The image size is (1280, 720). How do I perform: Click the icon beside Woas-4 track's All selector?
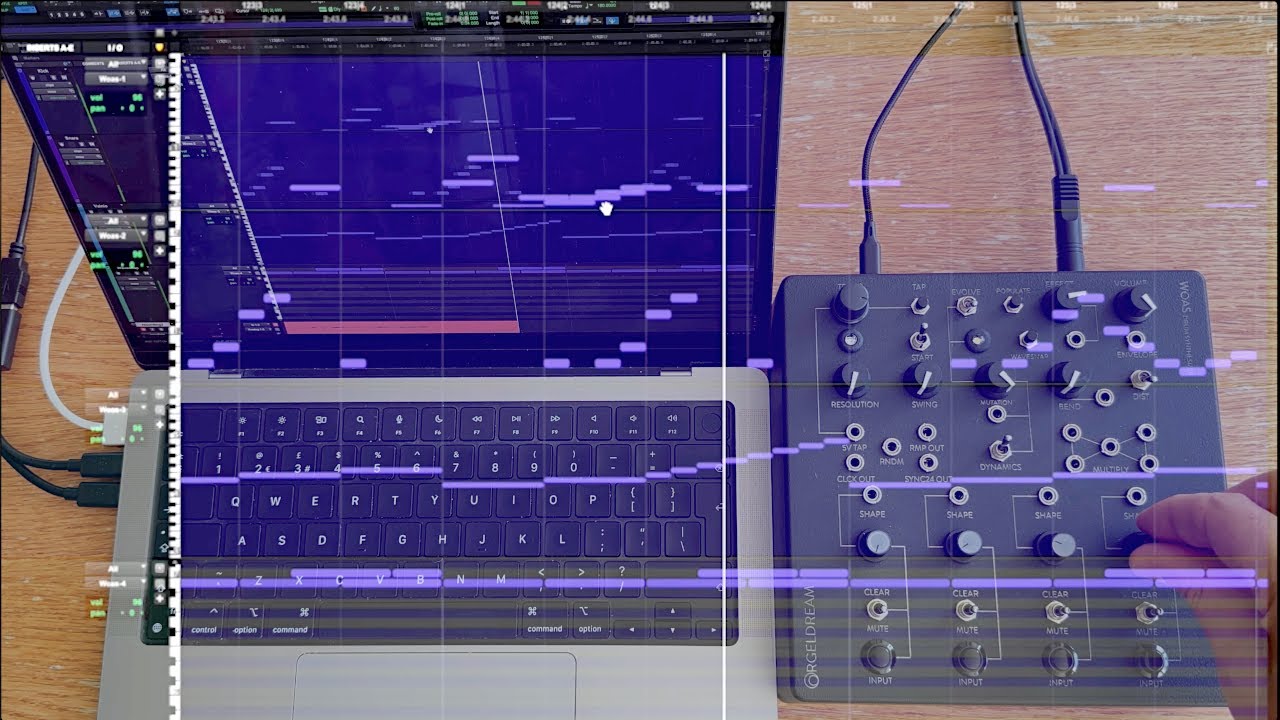[x=160, y=568]
